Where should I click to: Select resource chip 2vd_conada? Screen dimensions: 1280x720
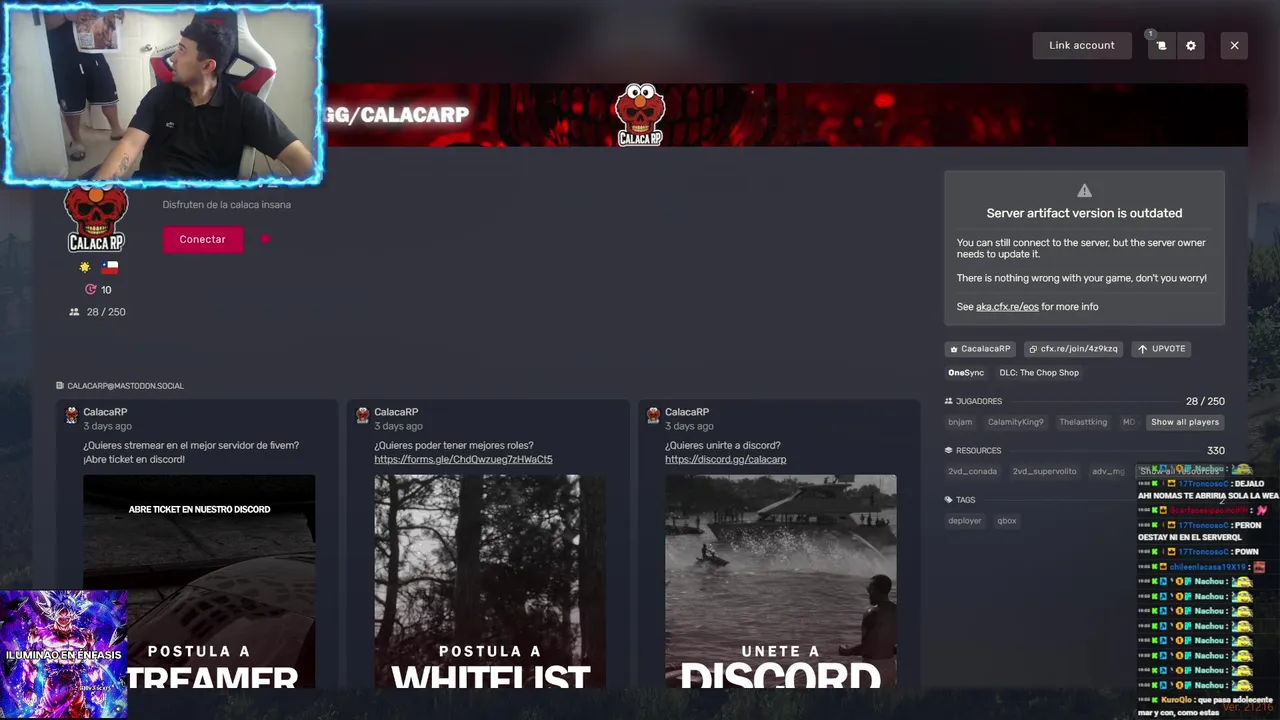pyautogui.click(x=972, y=471)
